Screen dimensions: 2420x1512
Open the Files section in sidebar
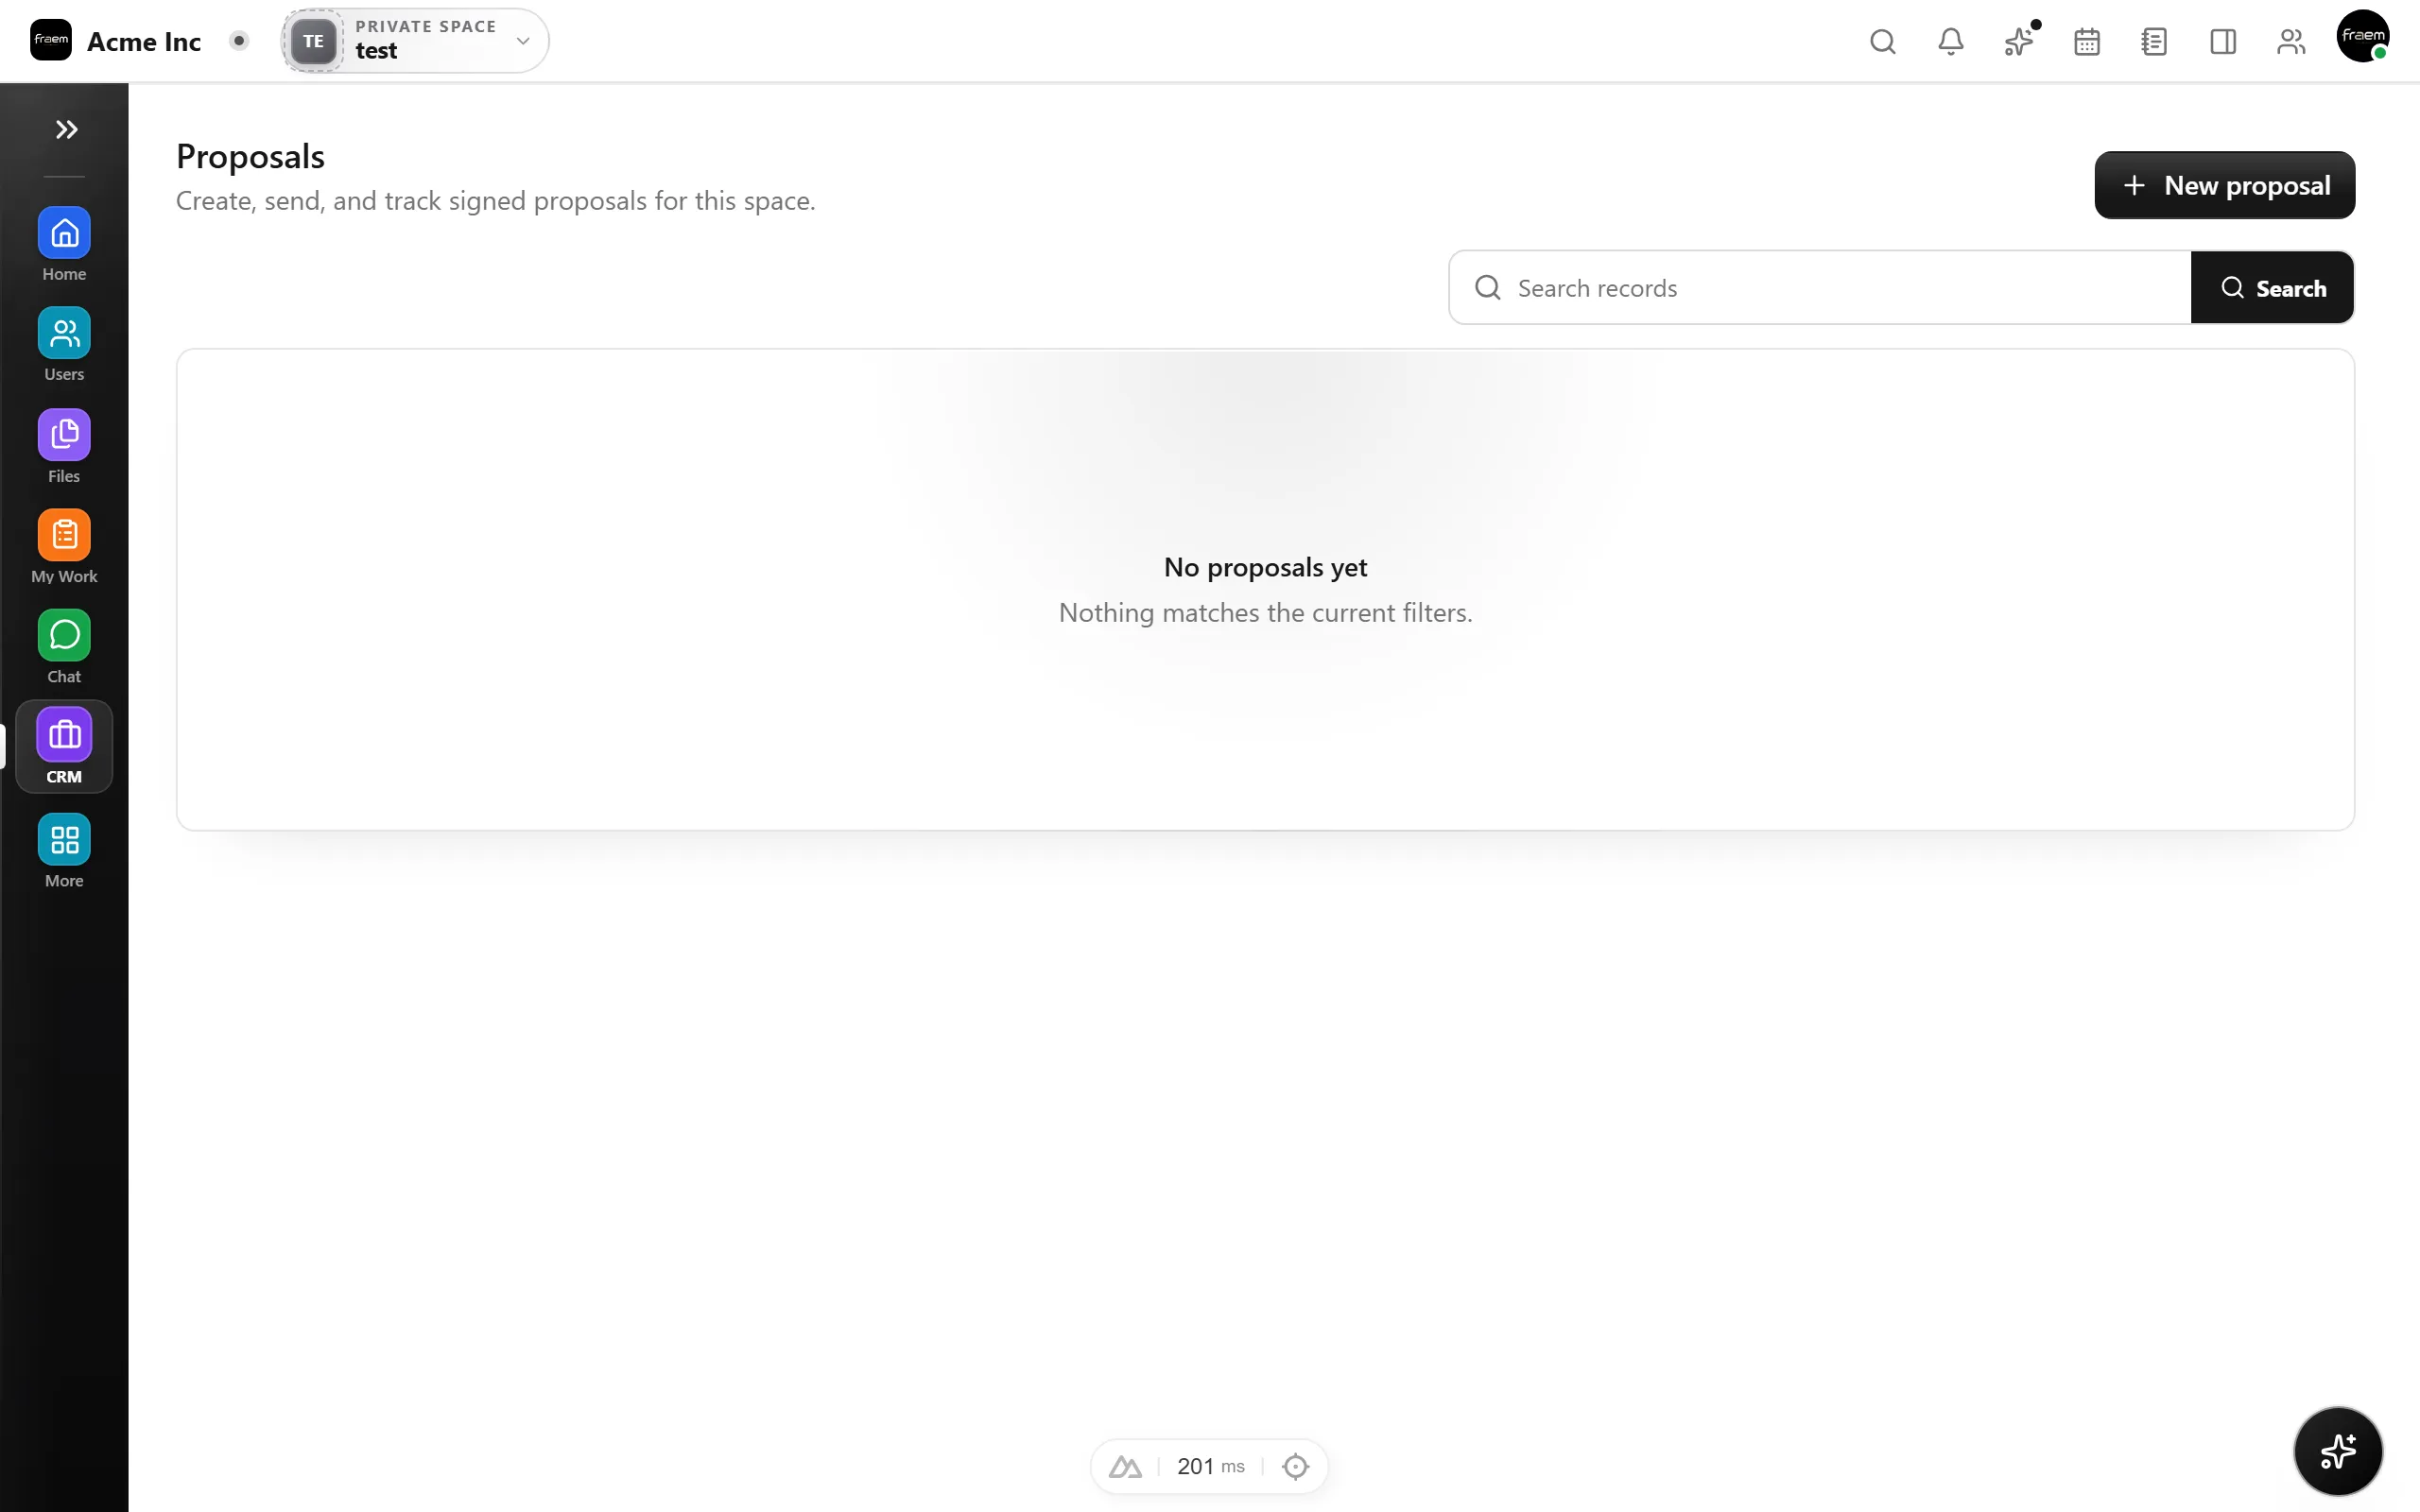(x=64, y=447)
